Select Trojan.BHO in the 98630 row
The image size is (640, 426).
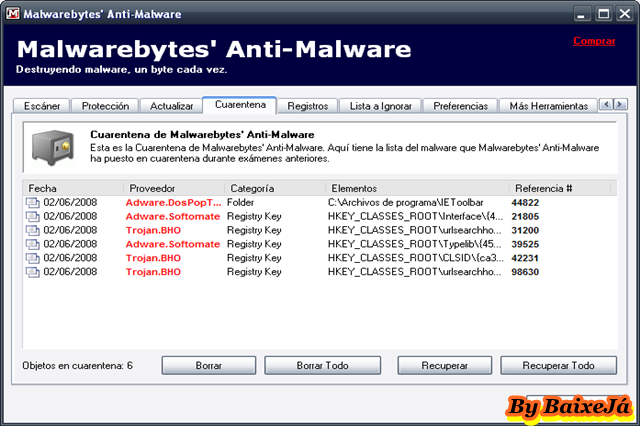tap(153, 272)
